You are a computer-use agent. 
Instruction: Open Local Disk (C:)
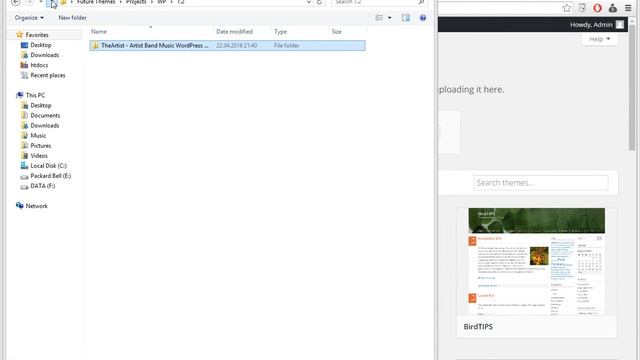coord(49,166)
